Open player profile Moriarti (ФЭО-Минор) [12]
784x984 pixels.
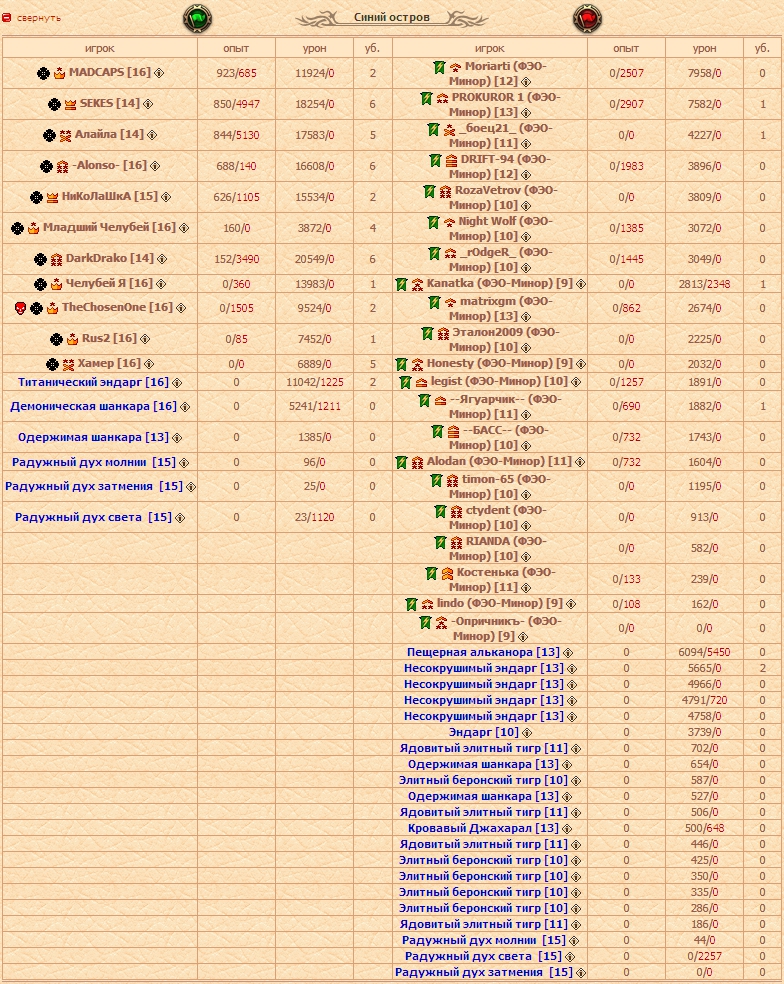point(498,73)
